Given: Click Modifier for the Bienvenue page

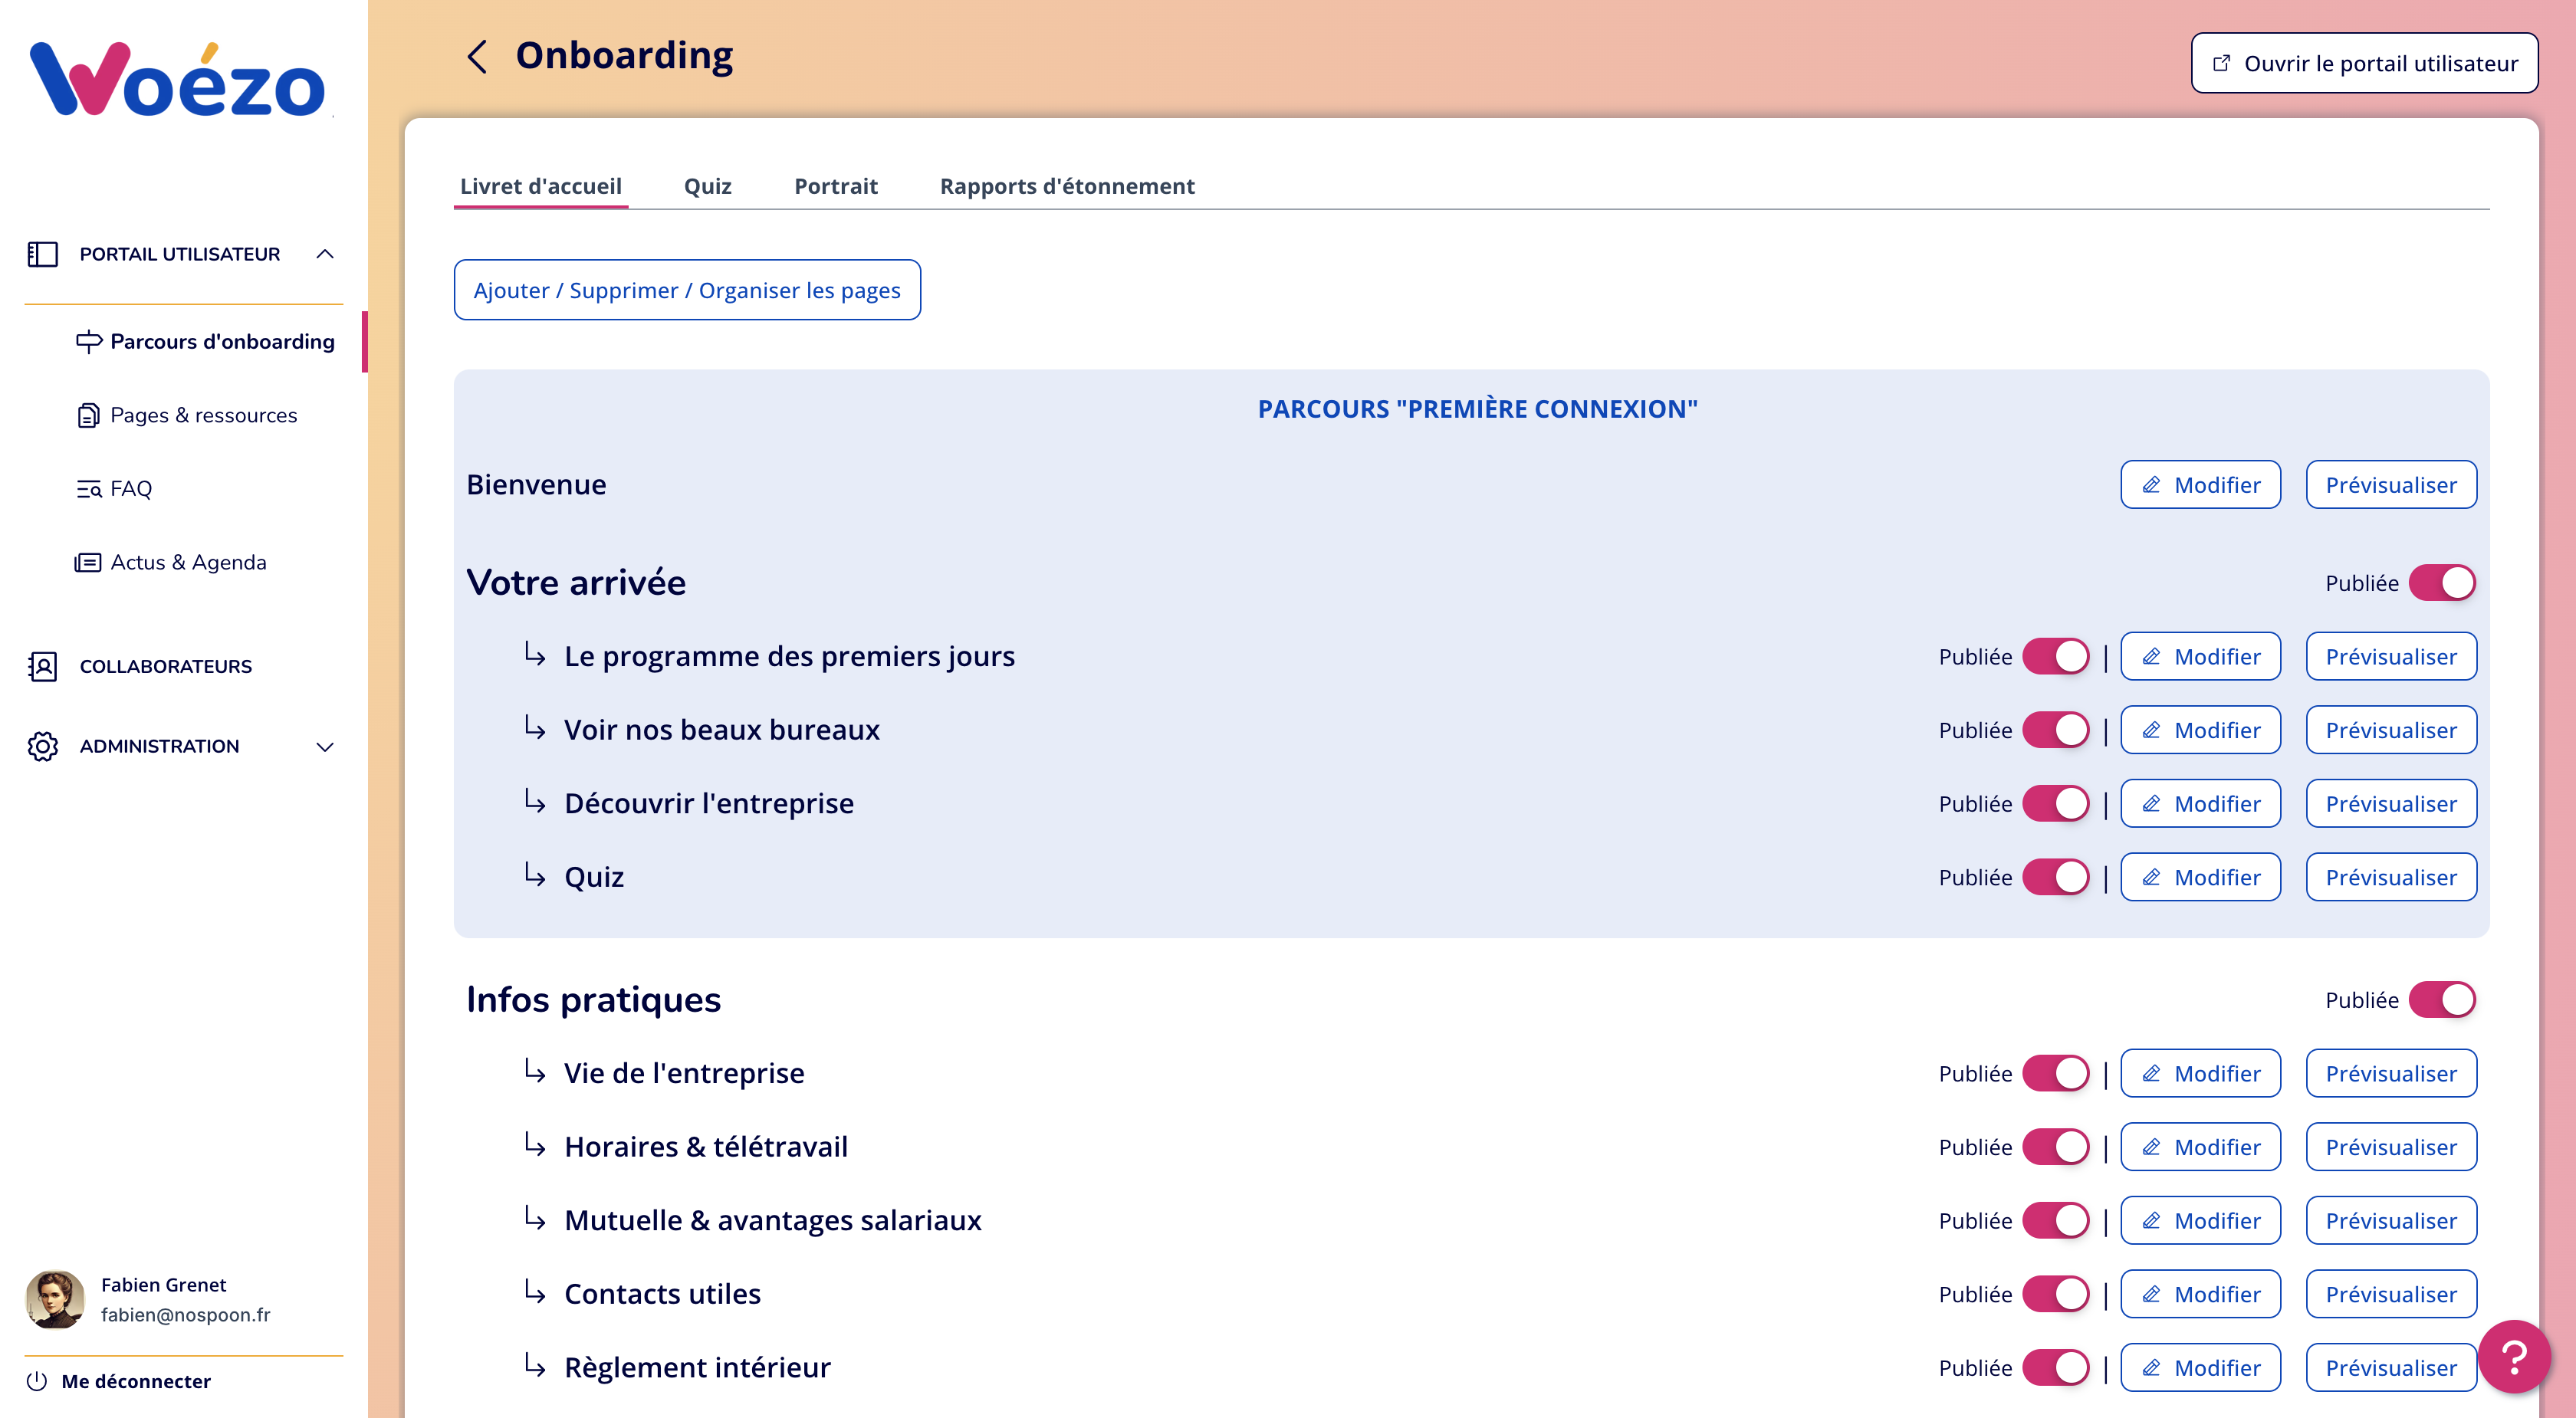Looking at the screenshot, I should click(x=2200, y=485).
